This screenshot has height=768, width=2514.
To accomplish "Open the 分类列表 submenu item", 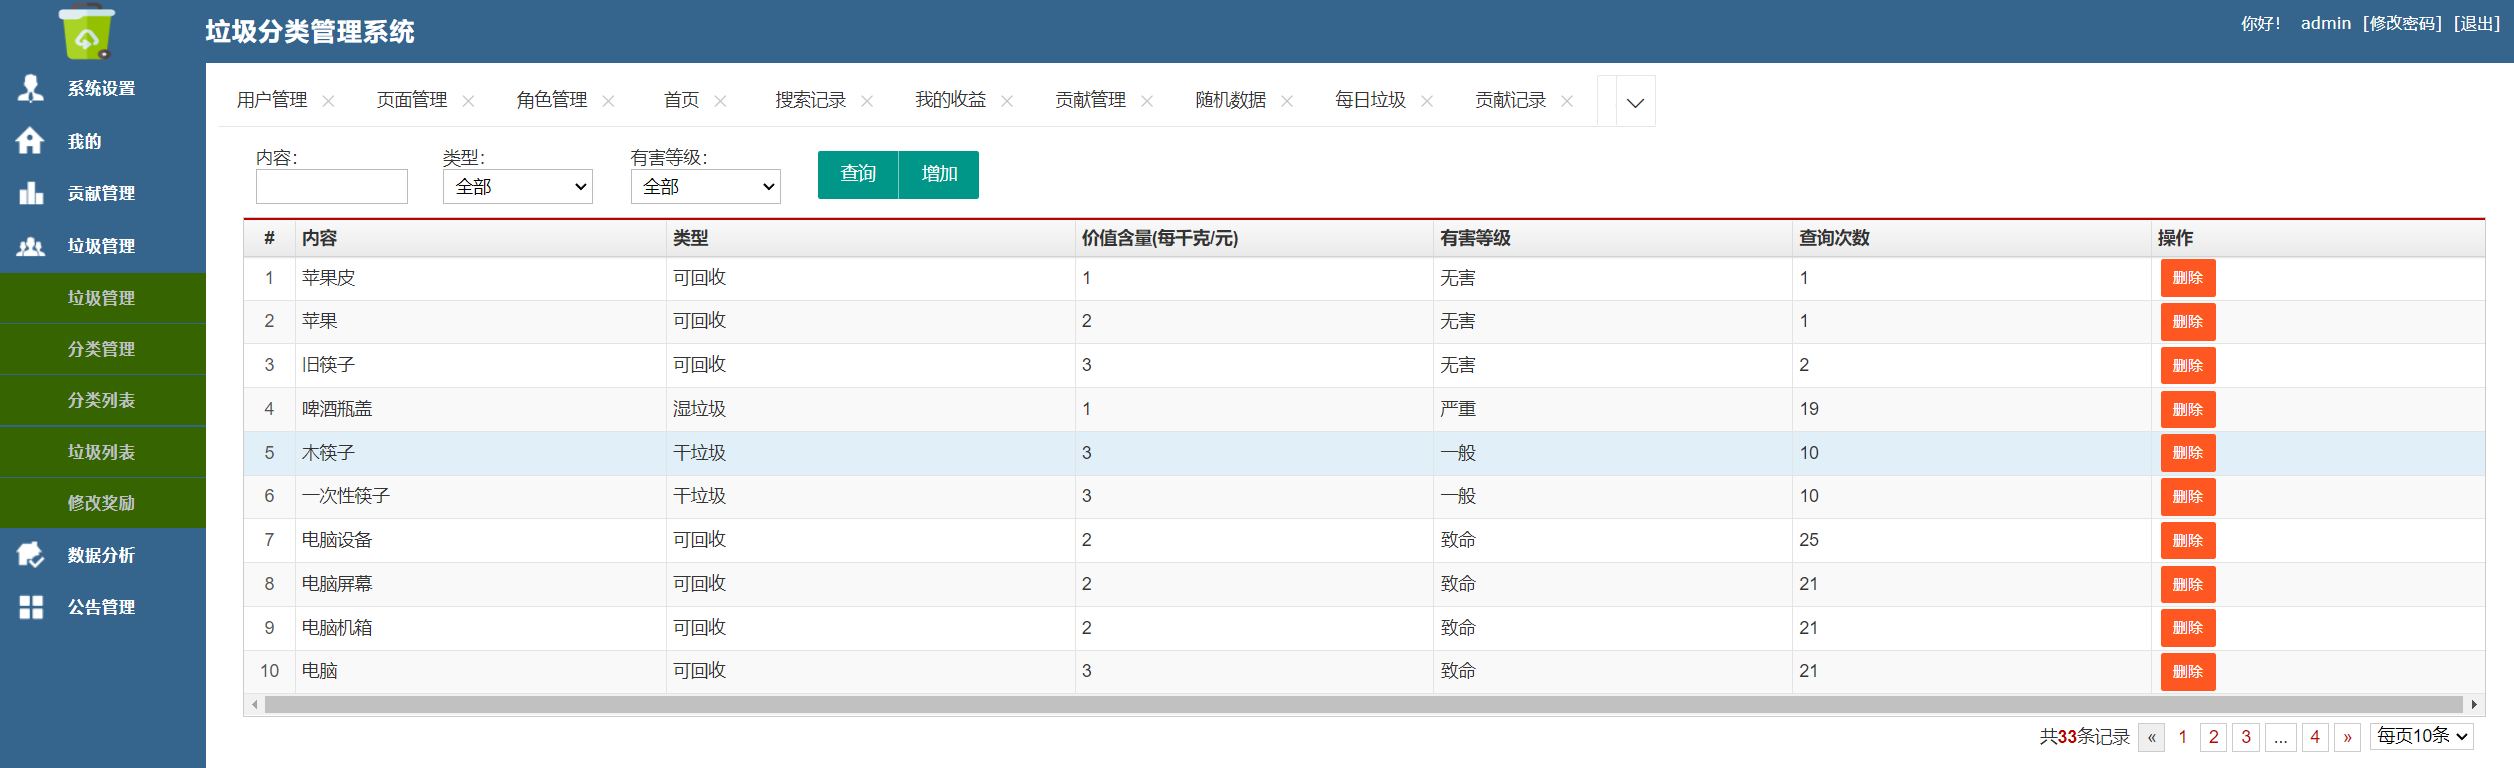I will coord(102,400).
